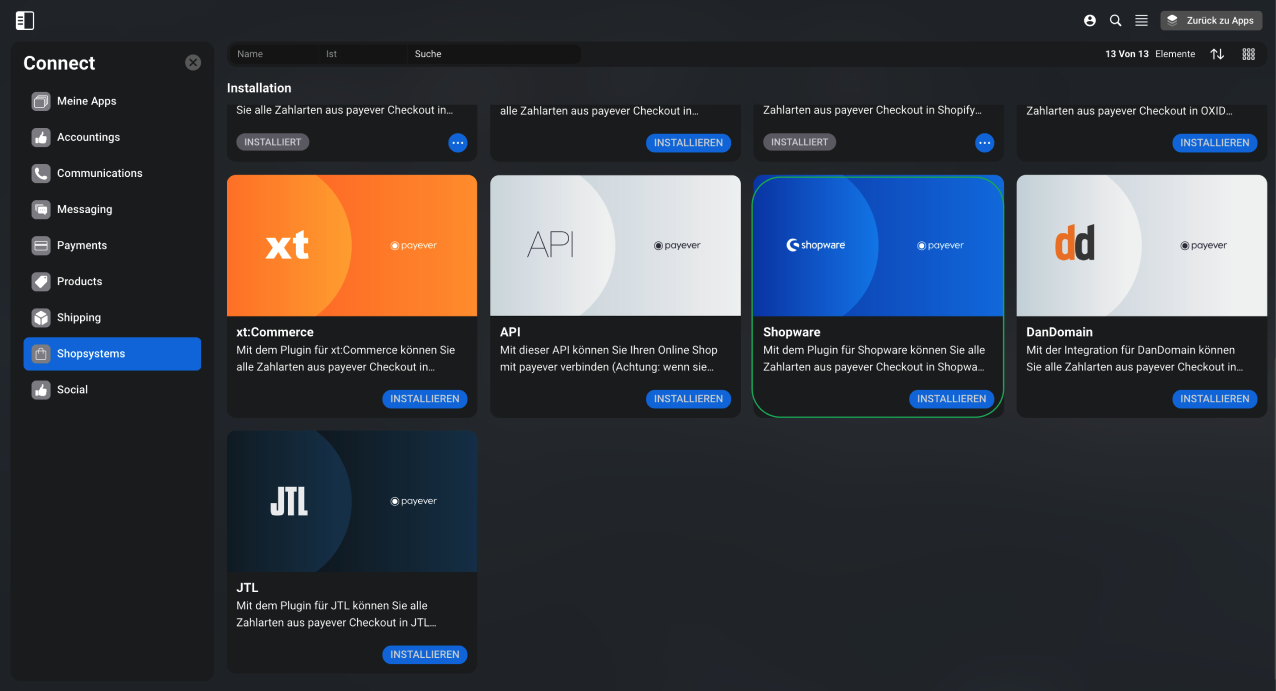Click INSTALLIERT badge on the Shopify card
This screenshot has width=1276, height=691.
799,142
